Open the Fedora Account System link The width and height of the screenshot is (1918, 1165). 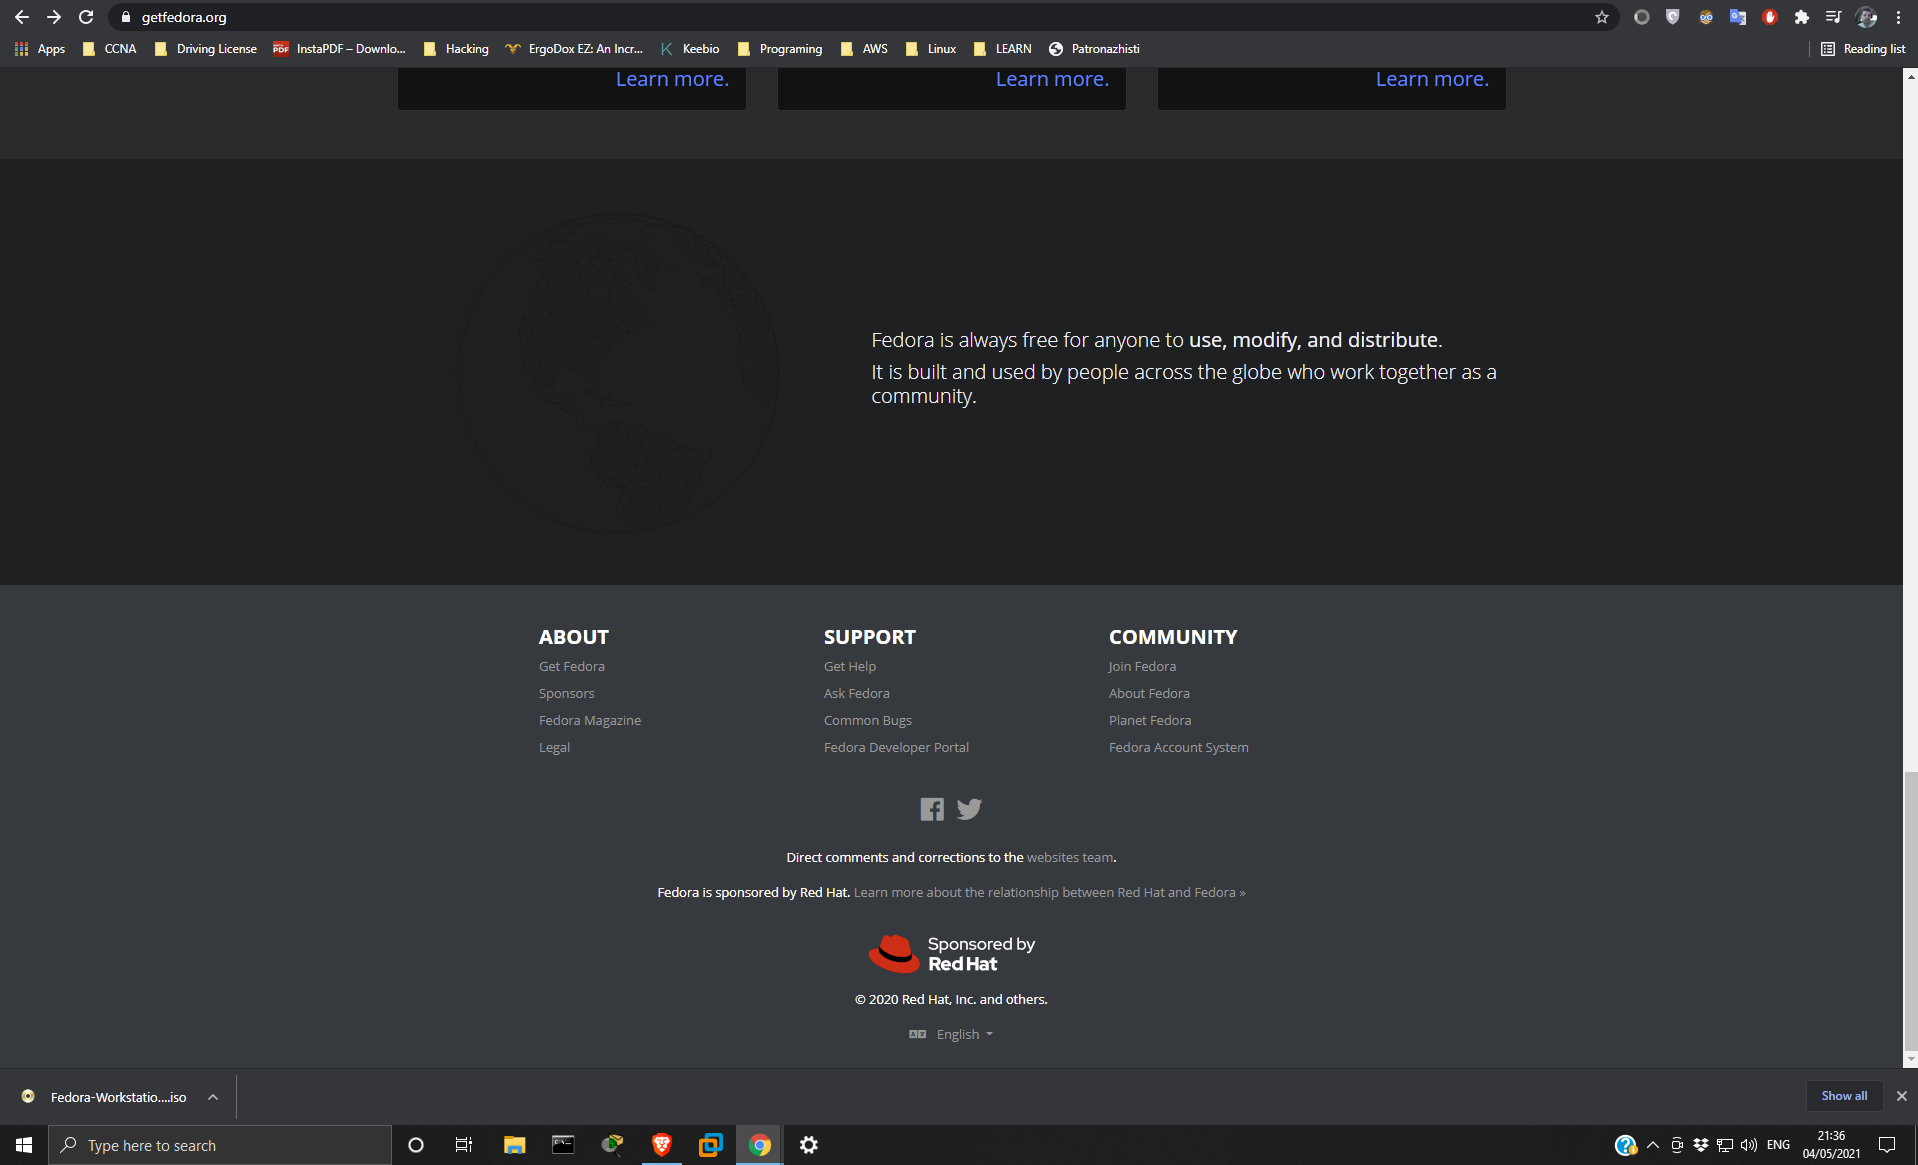pyautogui.click(x=1179, y=747)
